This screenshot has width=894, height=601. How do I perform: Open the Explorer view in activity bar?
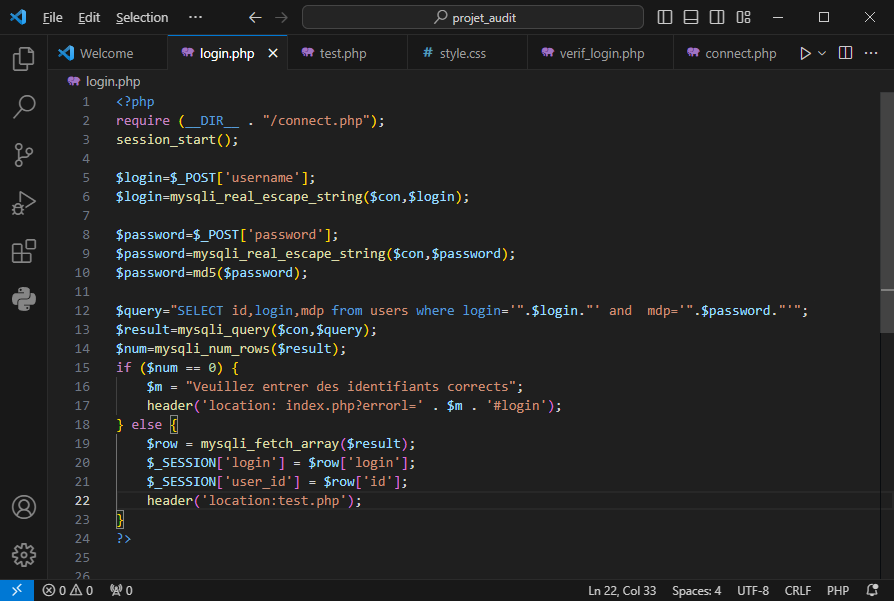pyautogui.click(x=23, y=59)
